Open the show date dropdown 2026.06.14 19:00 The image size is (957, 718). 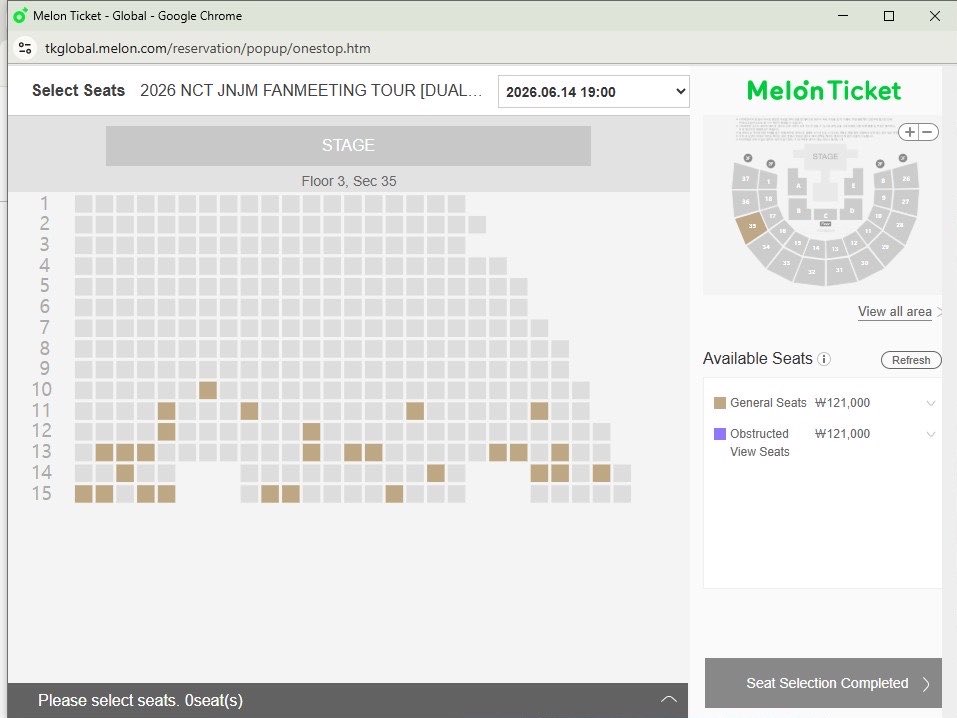(594, 92)
